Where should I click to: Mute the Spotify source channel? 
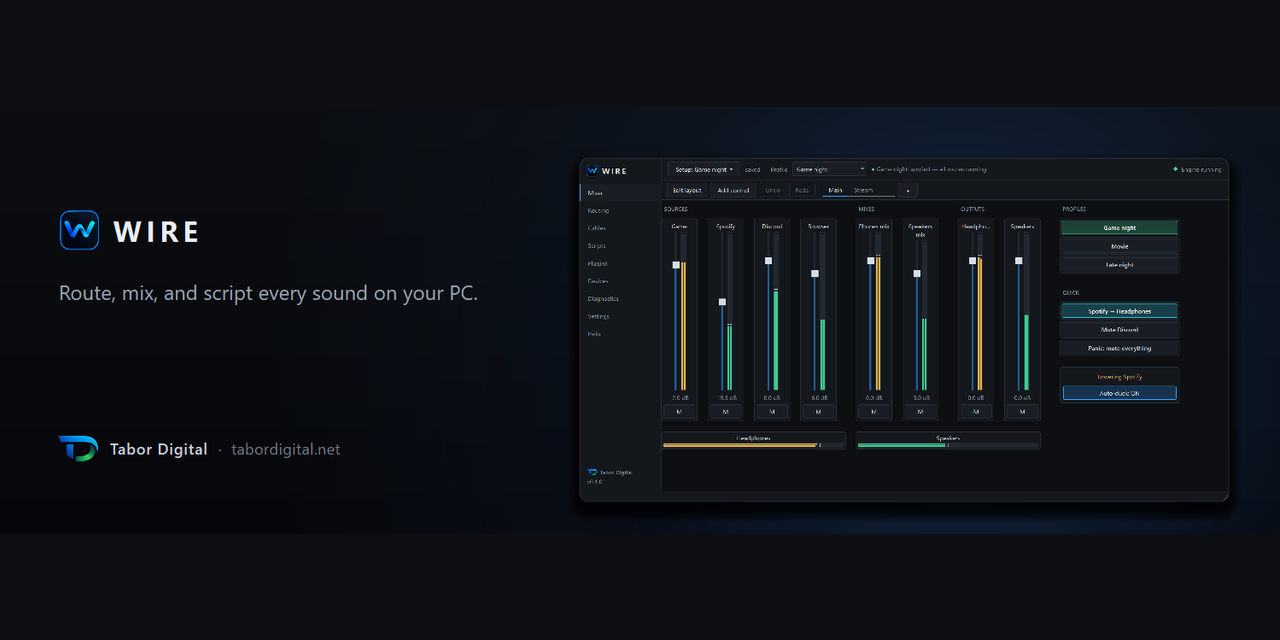pyautogui.click(x=726, y=411)
